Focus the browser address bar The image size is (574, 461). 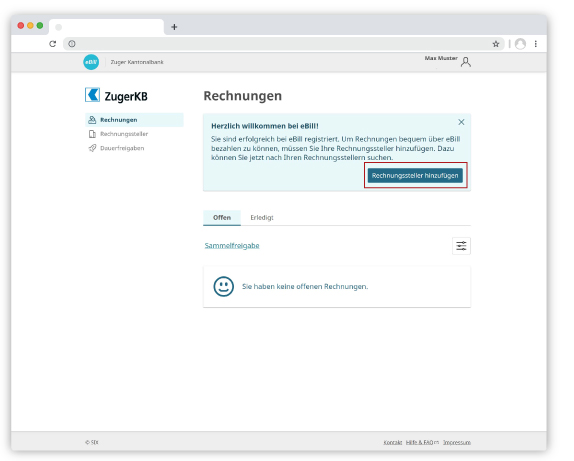click(x=282, y=44)
